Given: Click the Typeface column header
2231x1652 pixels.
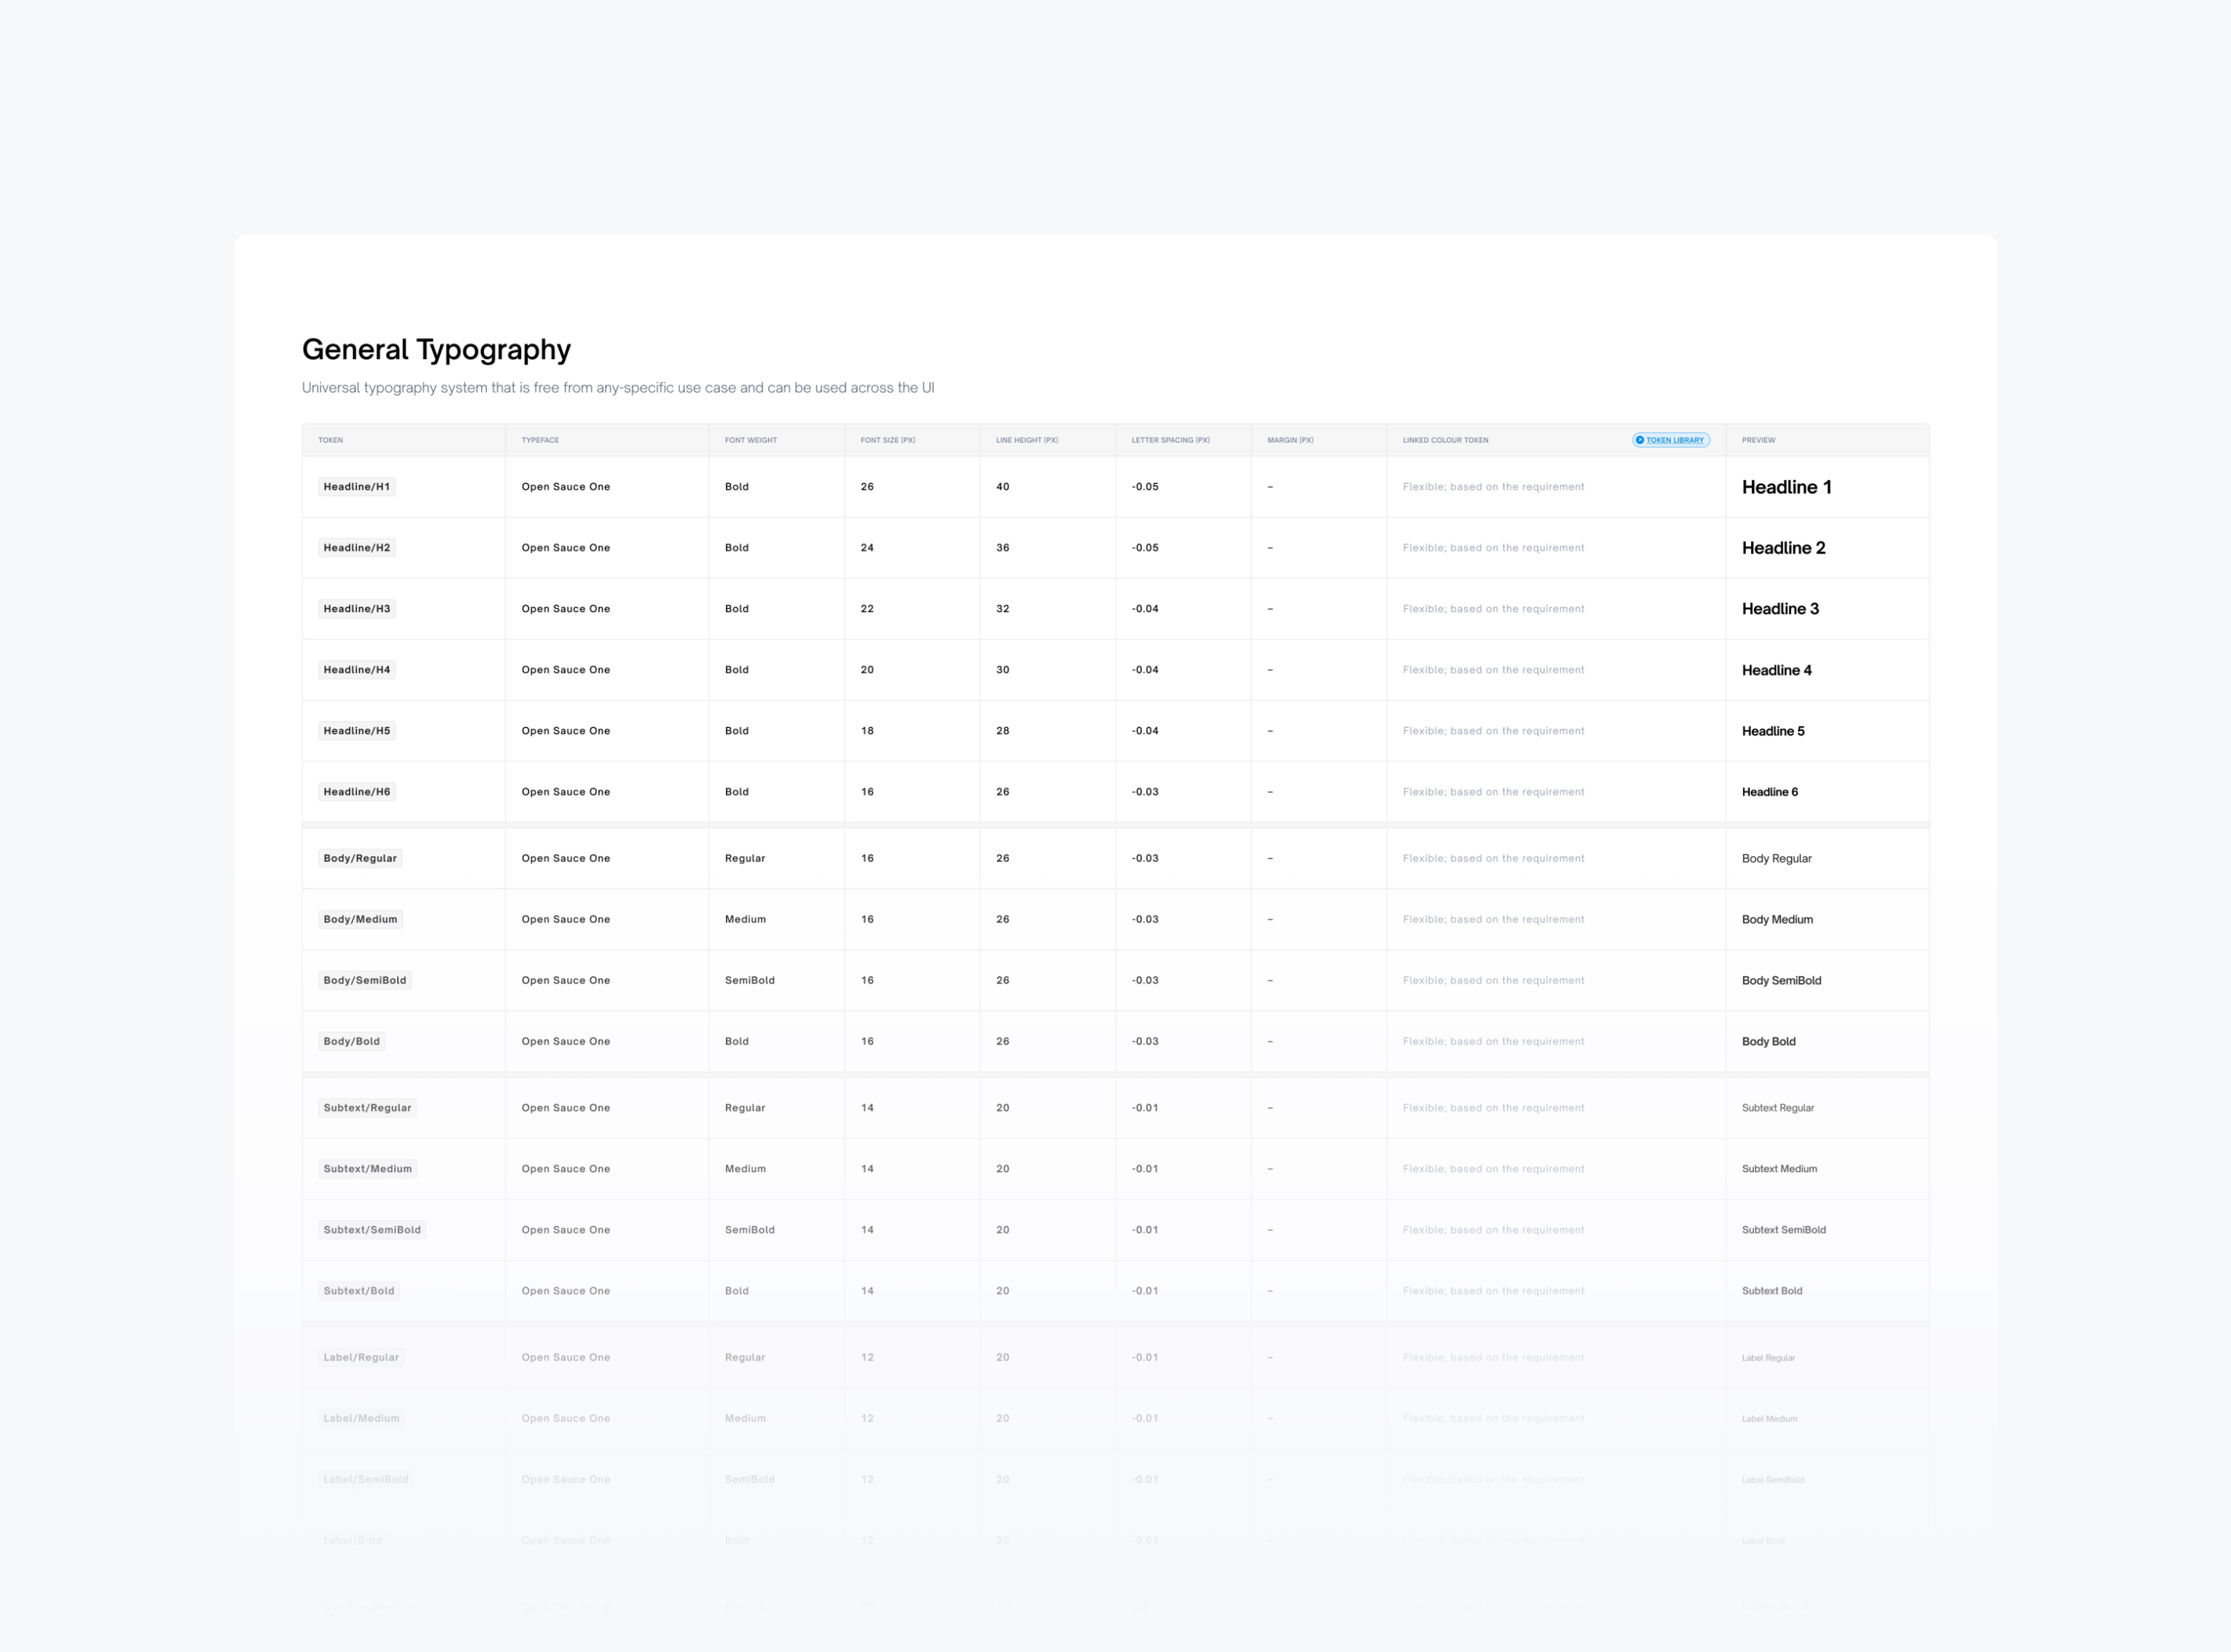Looking at the screenshot, I should [540, 440].
